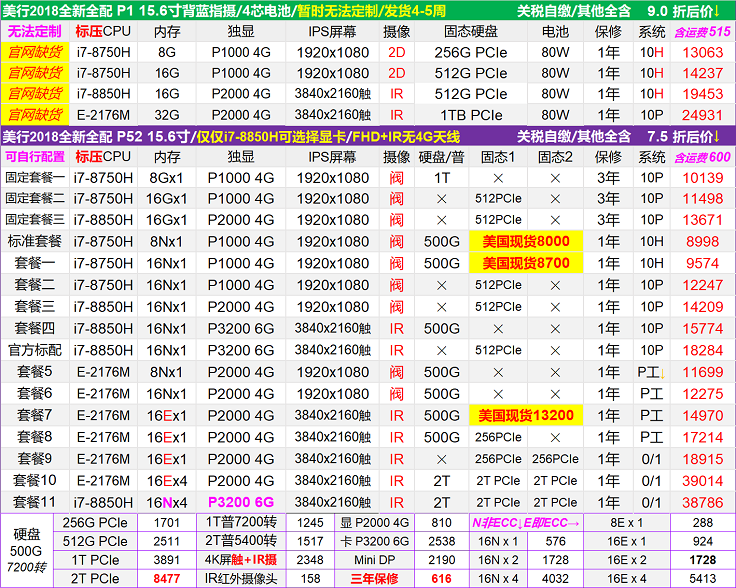Click the 官方标配 row label
Image resolution: width=736 pixels, height=588 pixels.
pos(35,351)
